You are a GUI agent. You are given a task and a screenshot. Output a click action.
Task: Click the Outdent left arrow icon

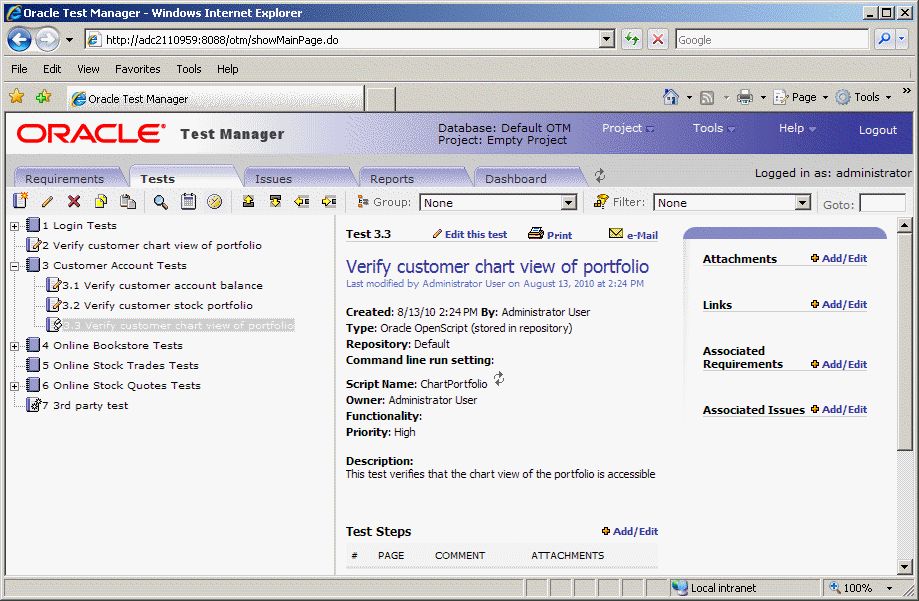coord(302,202)
